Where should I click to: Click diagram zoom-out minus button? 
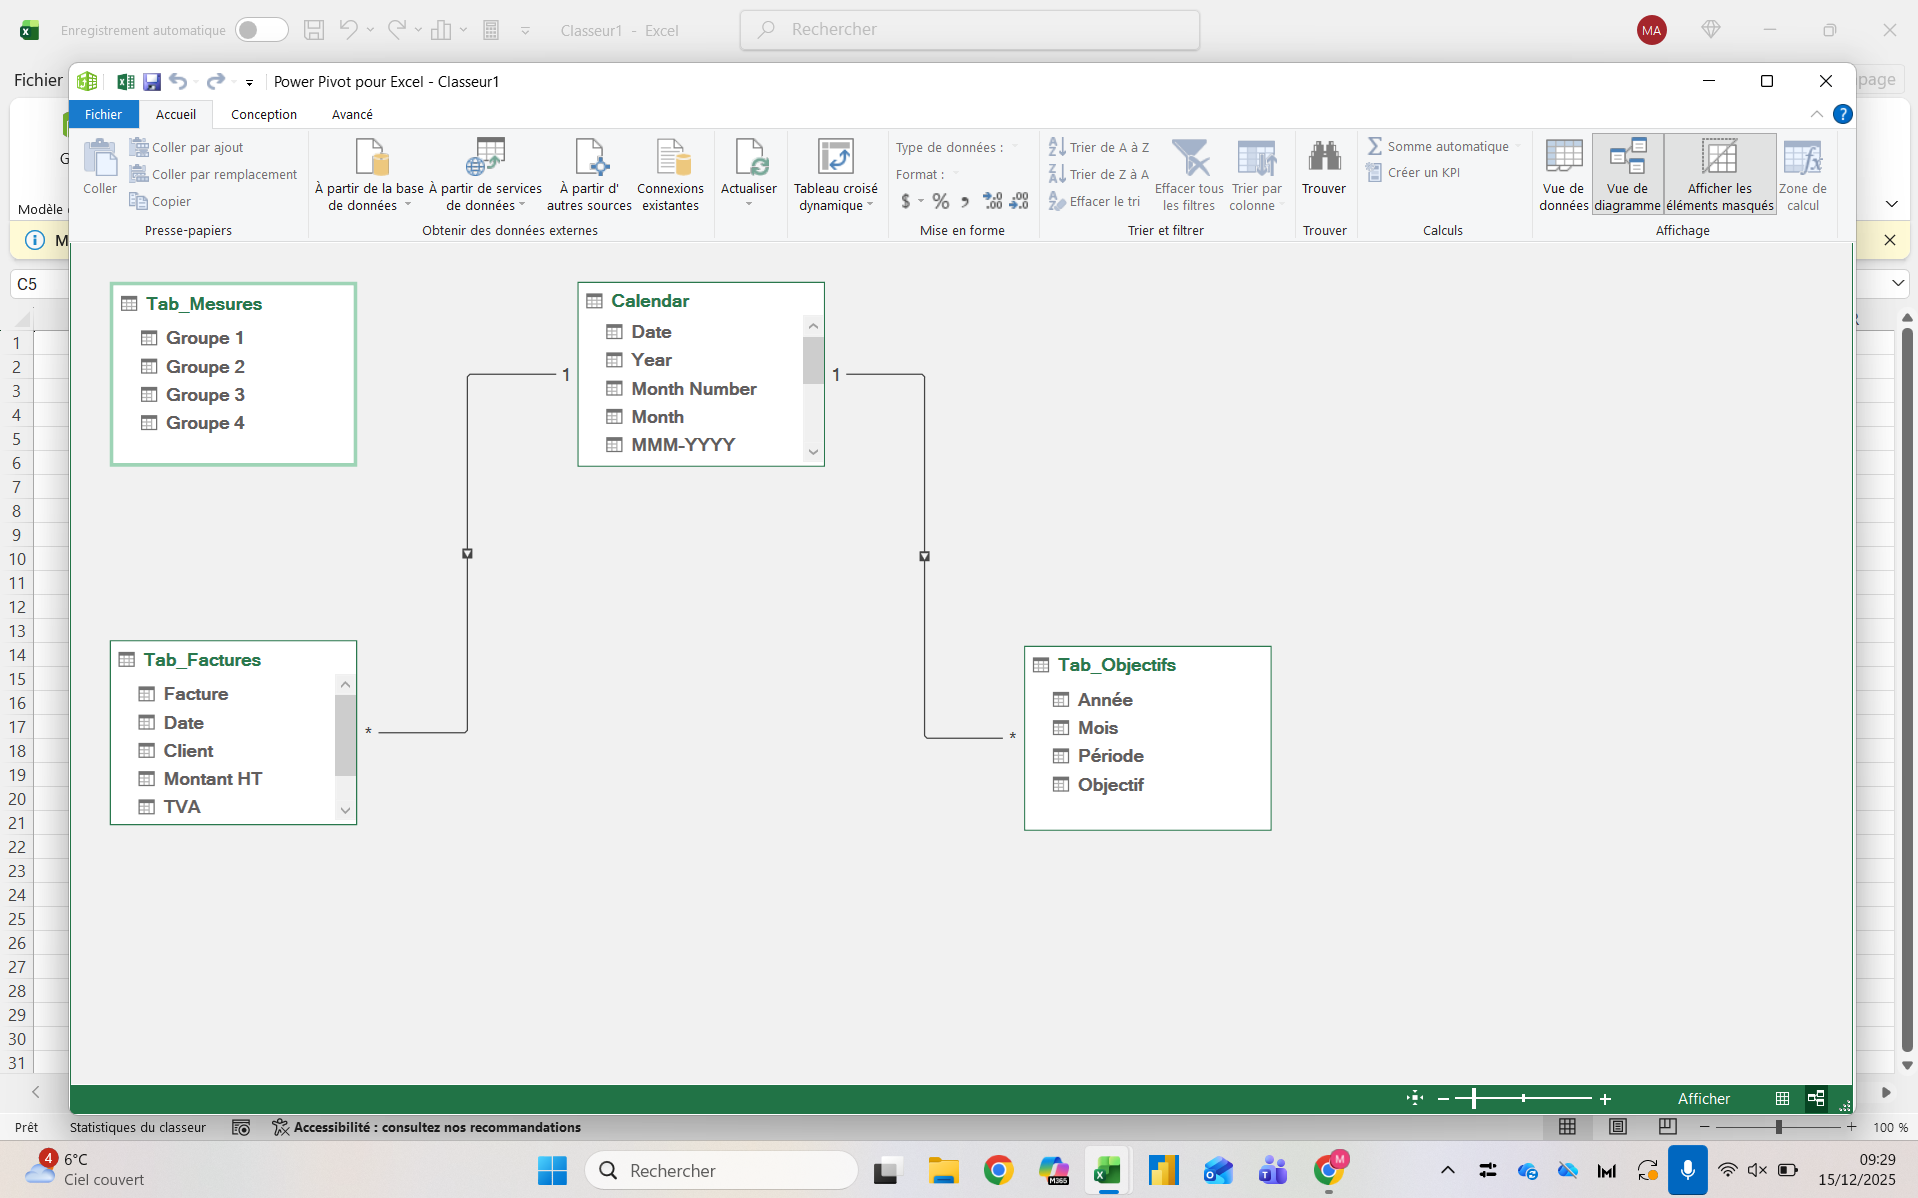point(1443,1098)
